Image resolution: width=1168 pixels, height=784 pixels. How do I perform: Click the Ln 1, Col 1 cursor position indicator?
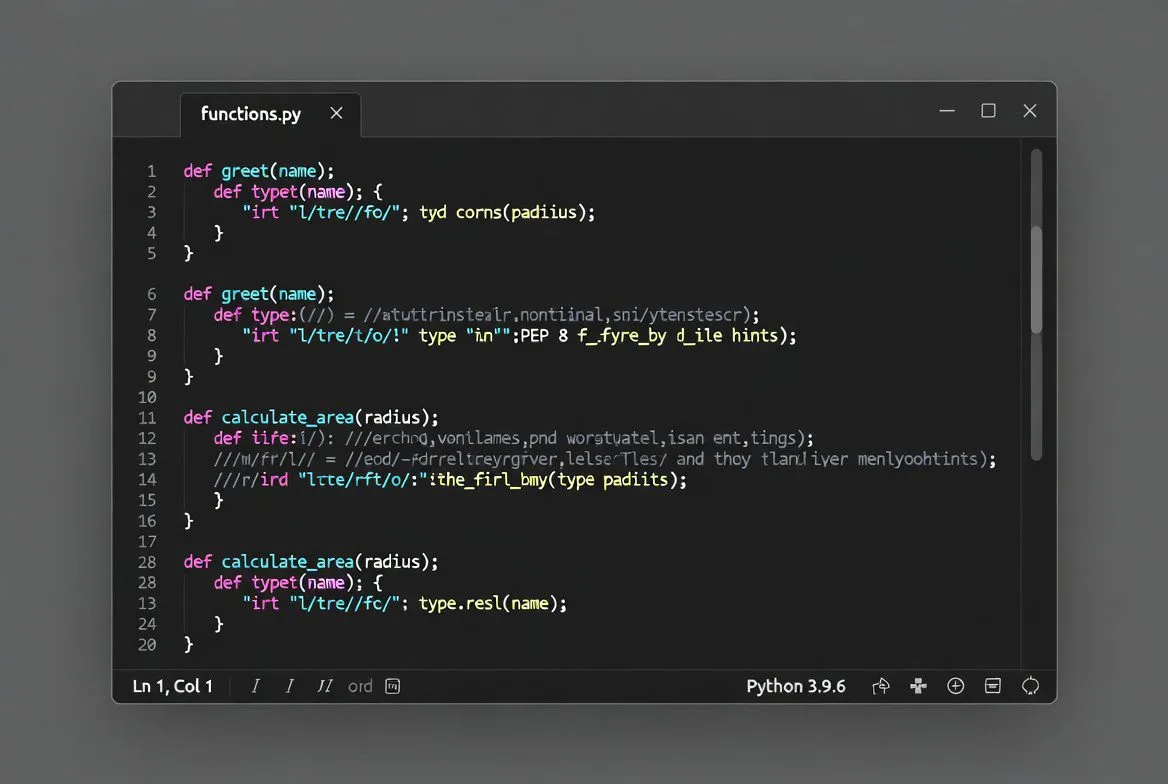[172, 686]
